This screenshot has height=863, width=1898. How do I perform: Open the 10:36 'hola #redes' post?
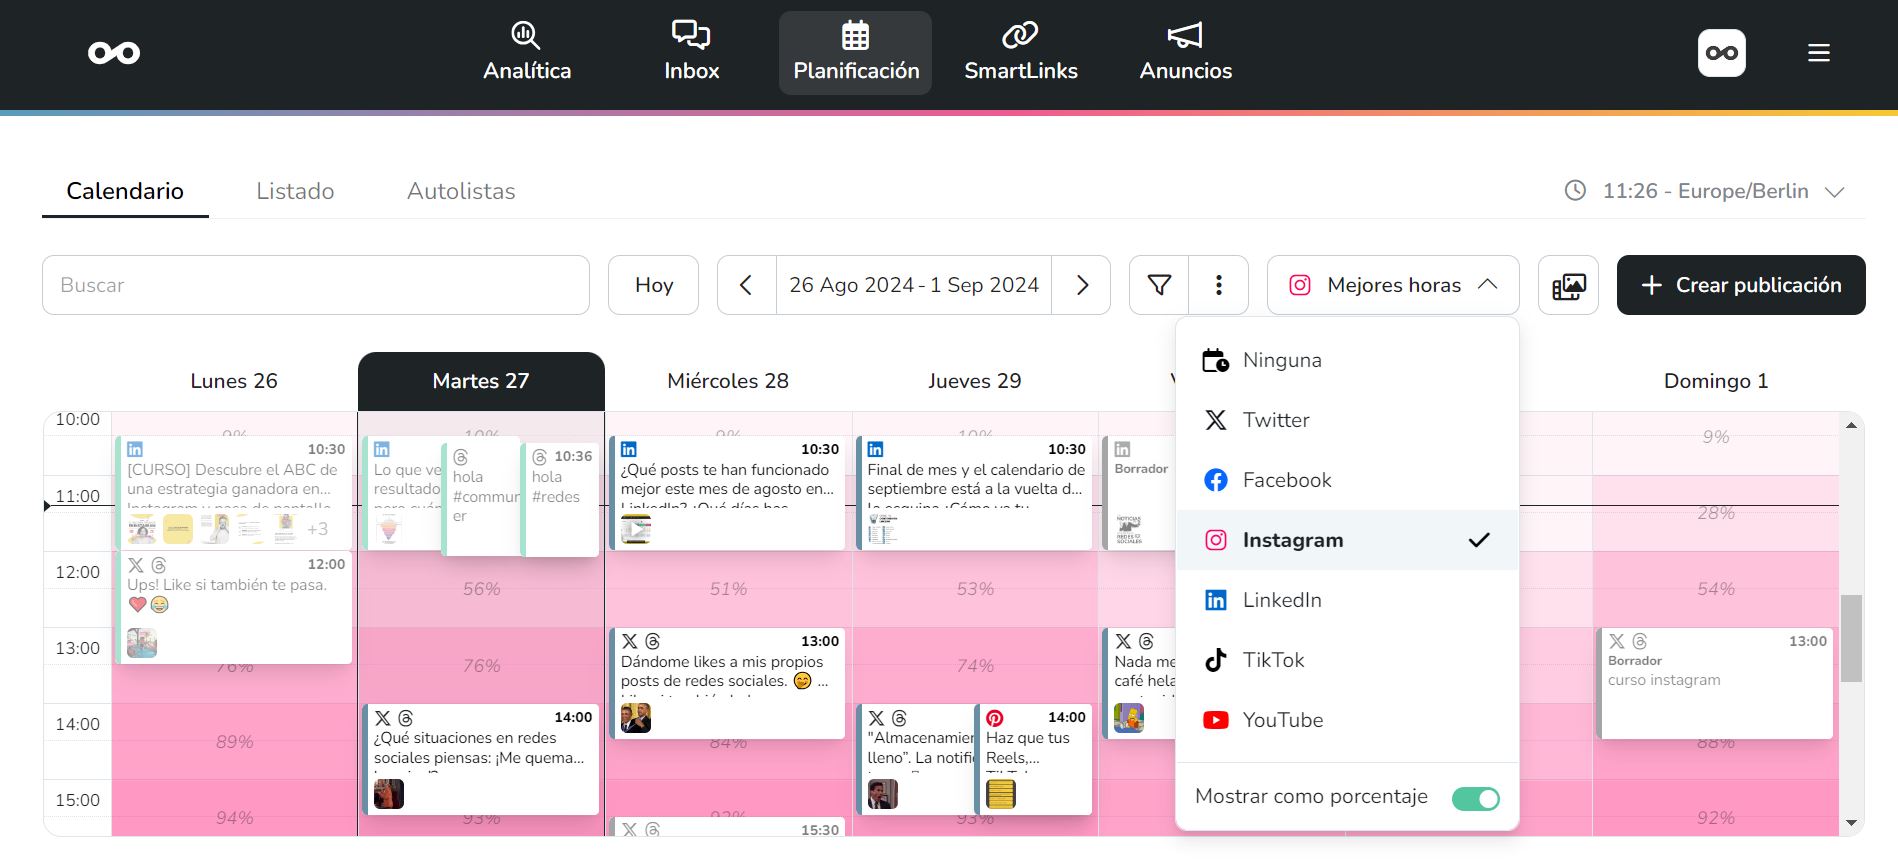[561, 499]
